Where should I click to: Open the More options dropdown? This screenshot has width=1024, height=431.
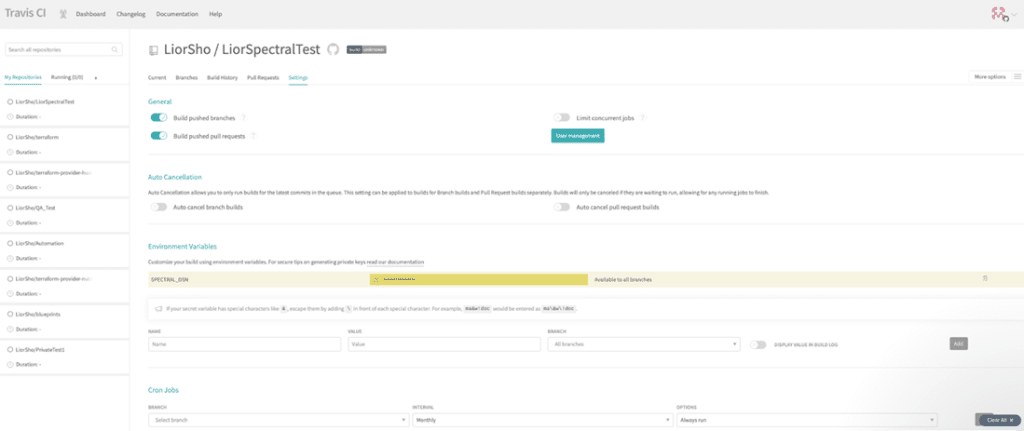tap(989, 77)
